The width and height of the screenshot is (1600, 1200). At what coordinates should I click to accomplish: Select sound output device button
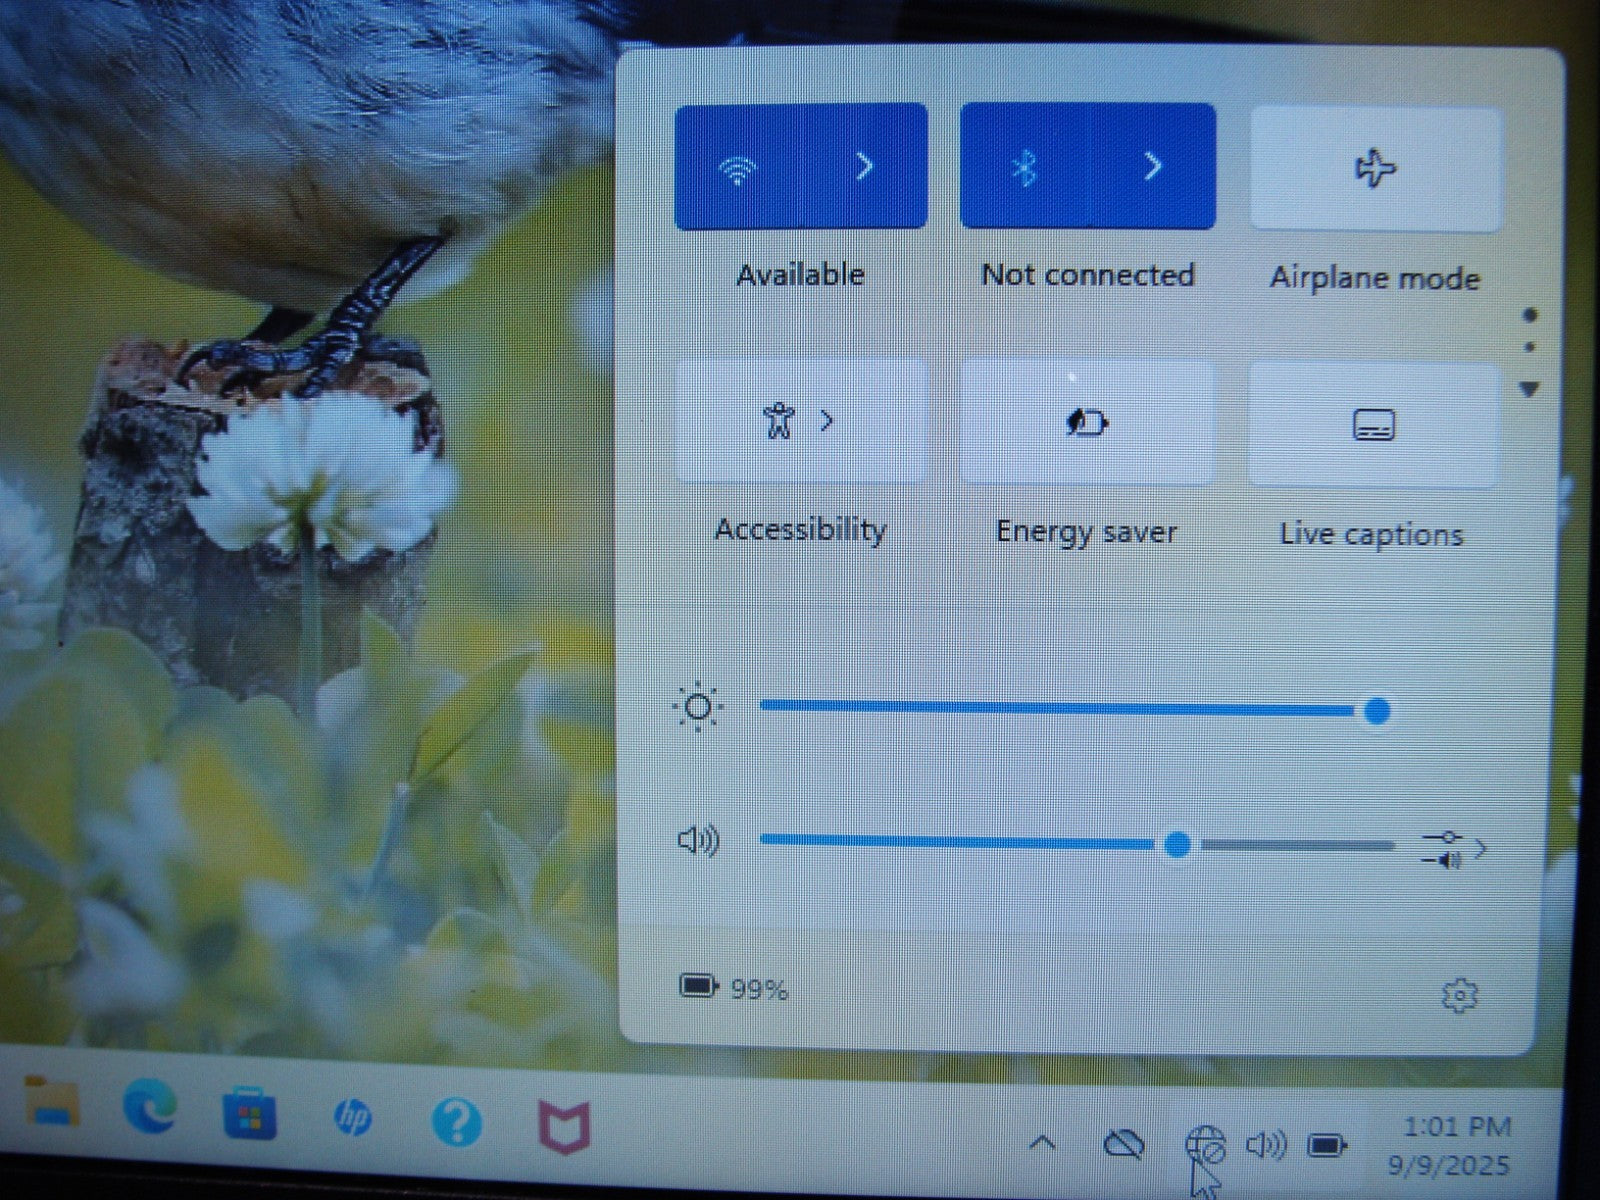click(1453, 849)
